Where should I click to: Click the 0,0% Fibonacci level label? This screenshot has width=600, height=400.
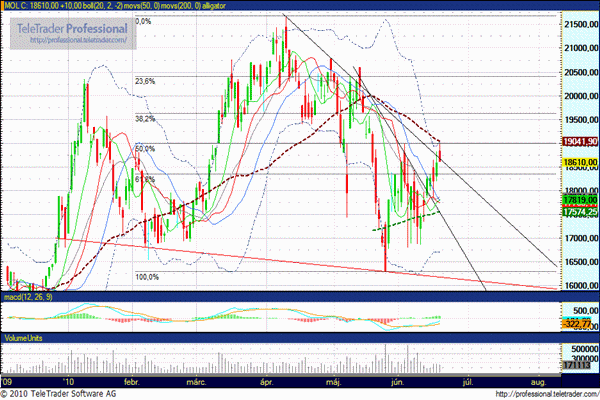click(143, 21)
